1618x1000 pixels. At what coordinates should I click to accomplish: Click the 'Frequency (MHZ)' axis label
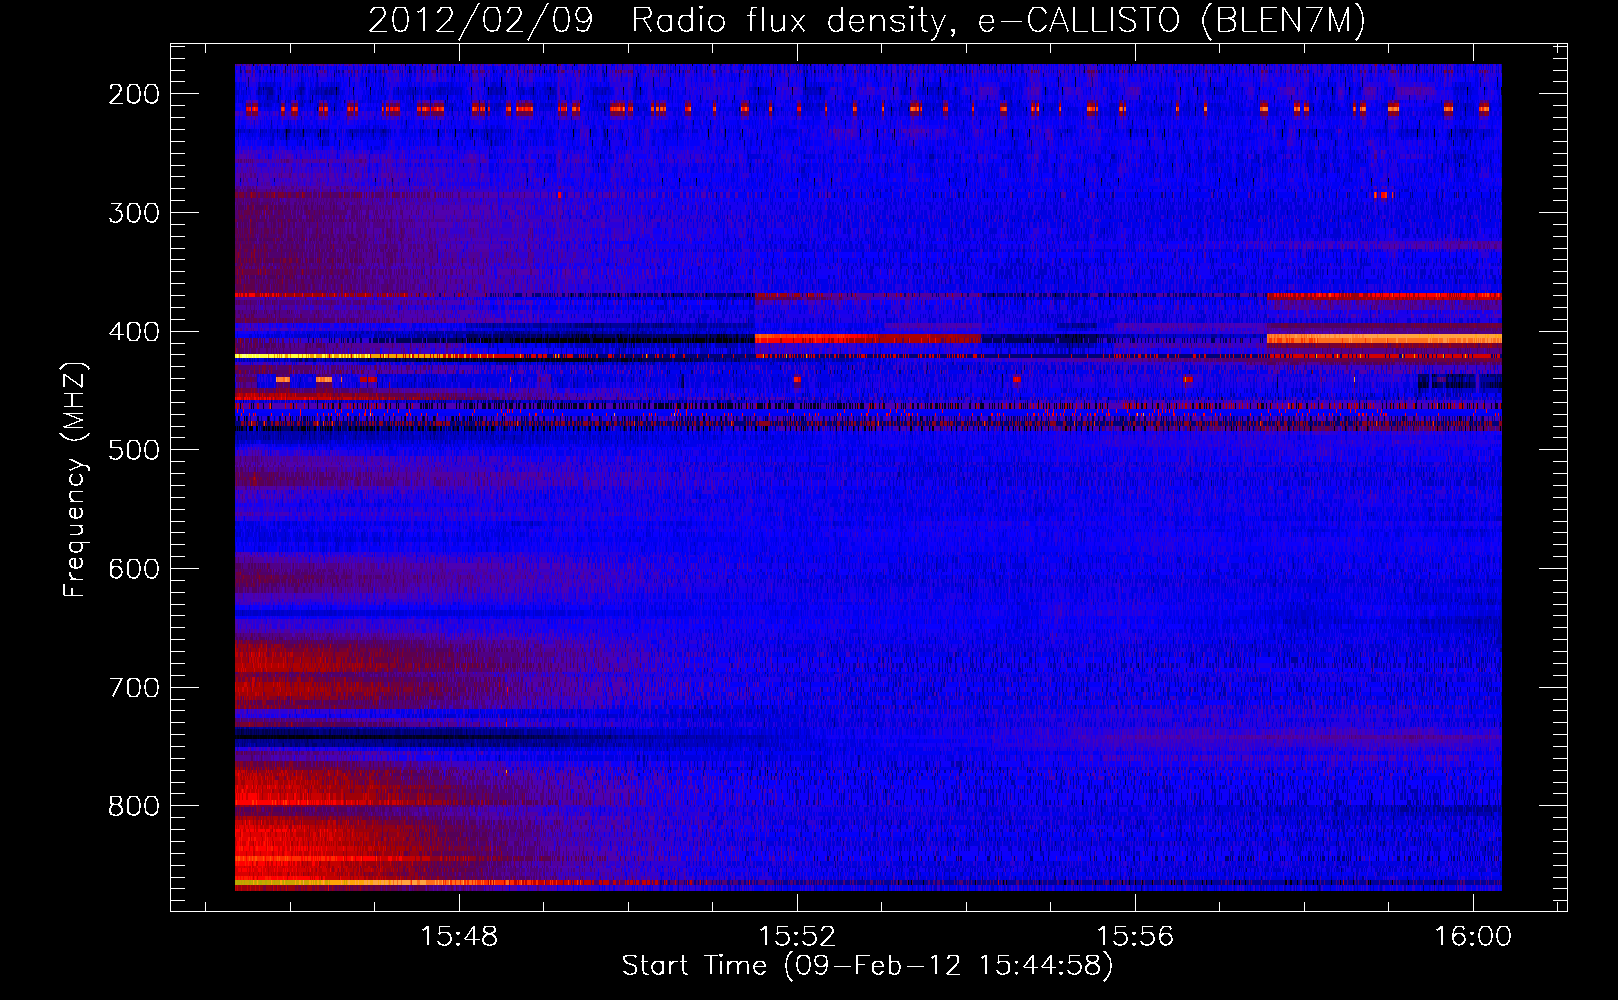(75, 479)
